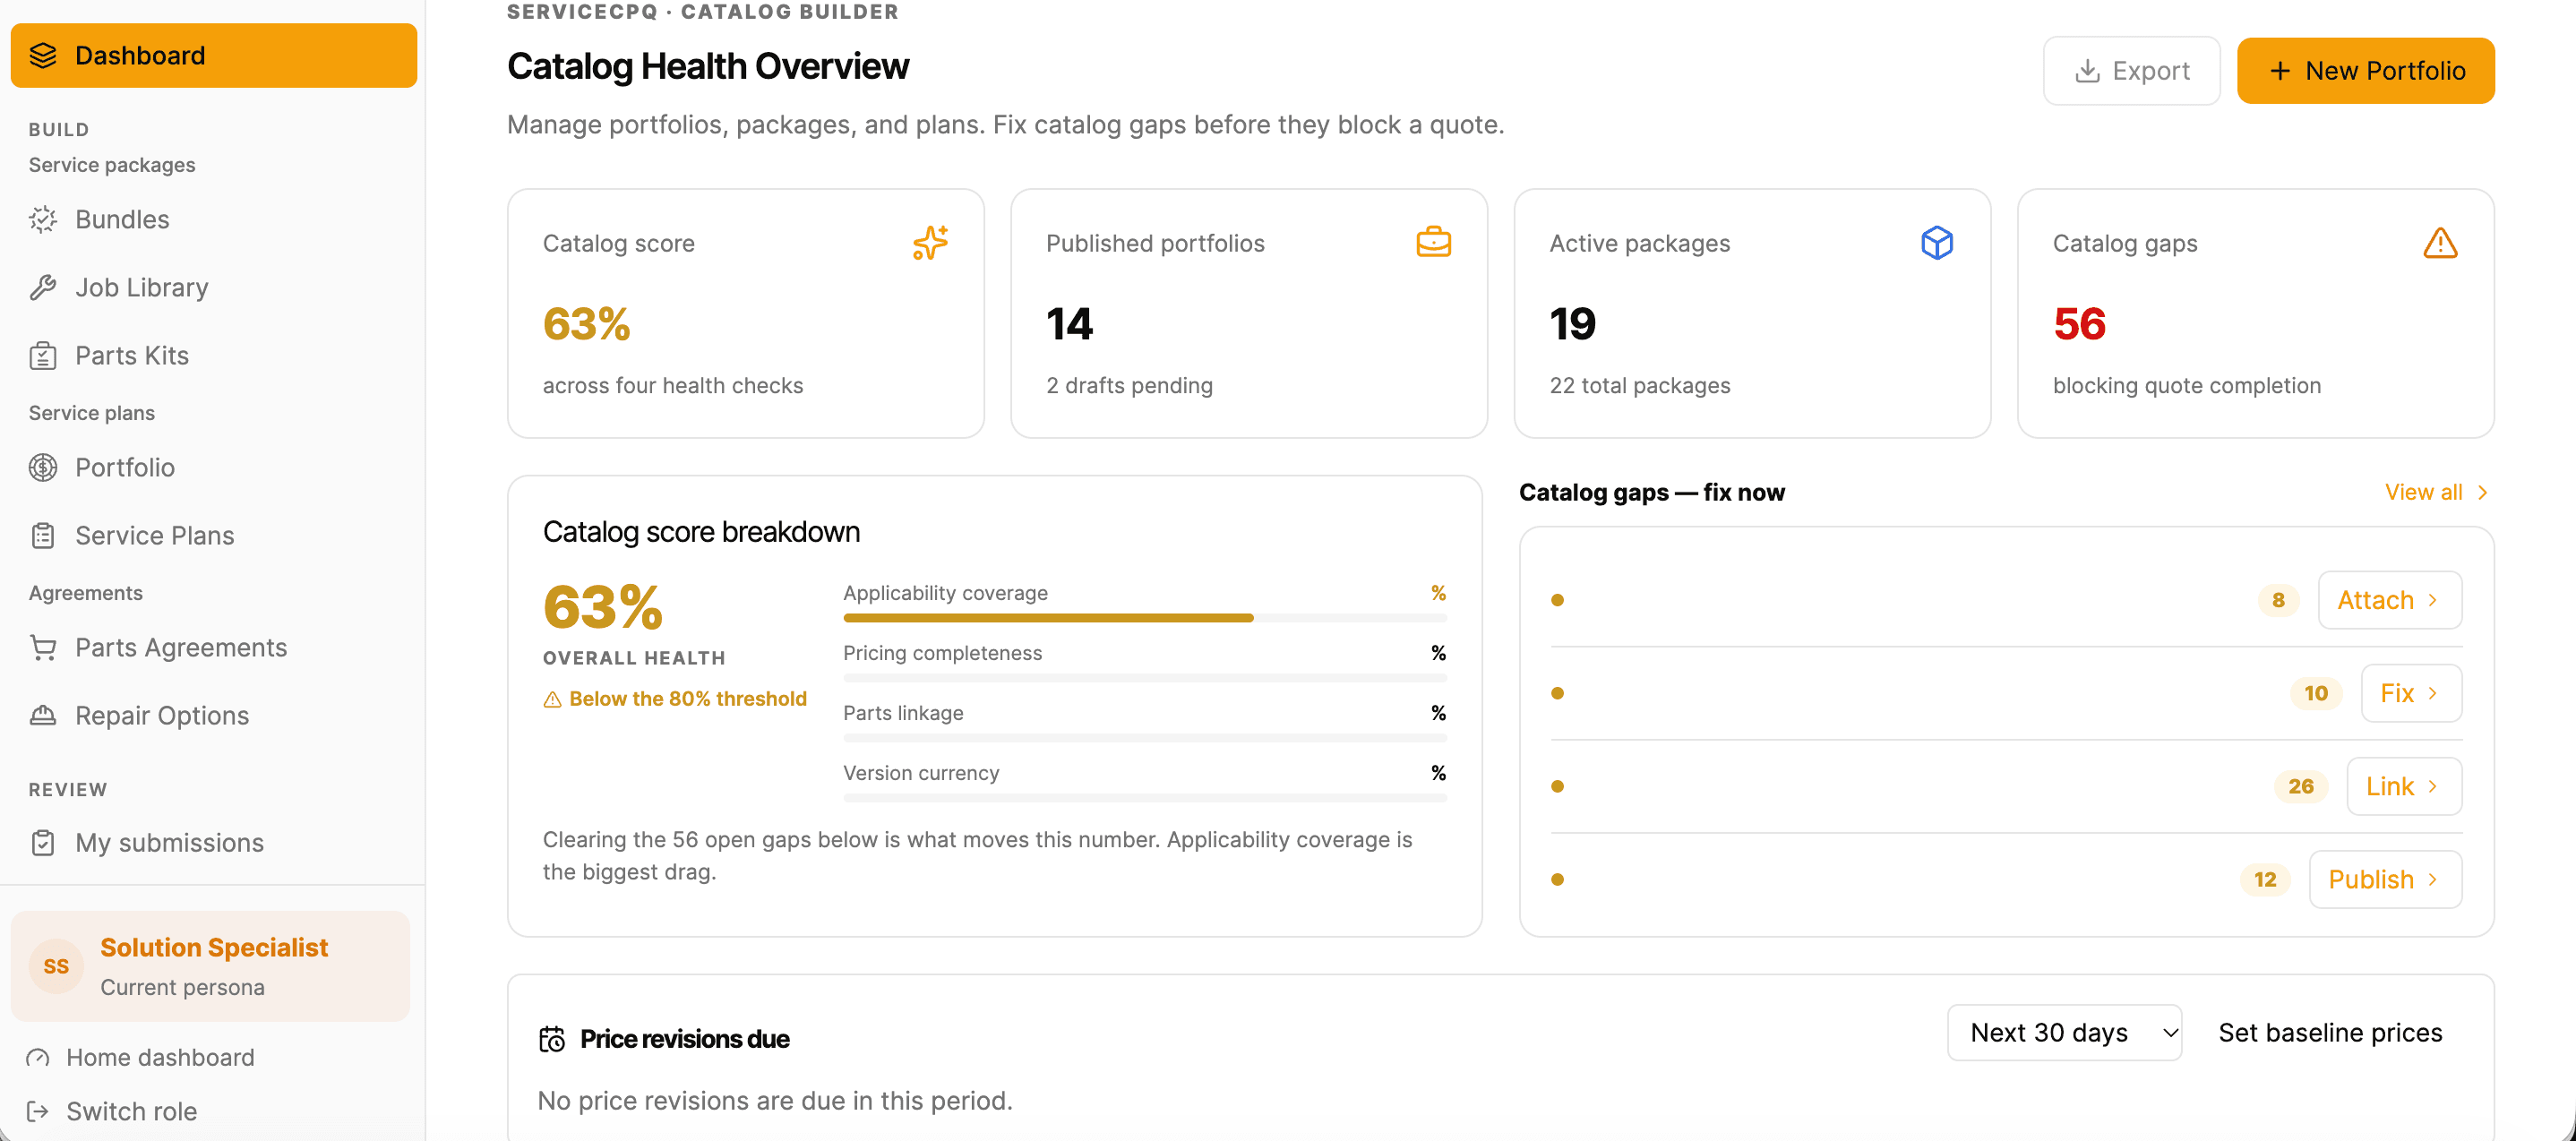Screen dimensions: 2576x1141
Task: Click the Attach button for 8 gaps
Action: (2390, 601)
